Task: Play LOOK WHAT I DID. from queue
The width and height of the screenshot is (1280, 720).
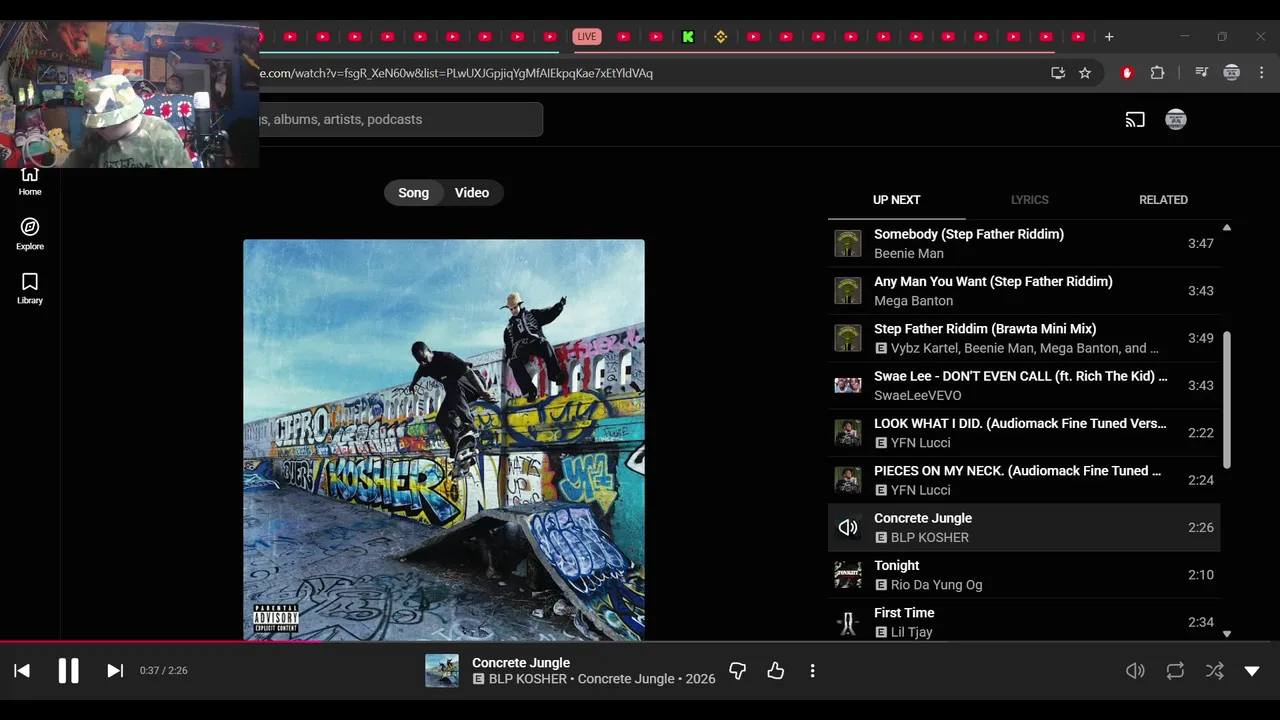Action: click(x=1024, y=433)
